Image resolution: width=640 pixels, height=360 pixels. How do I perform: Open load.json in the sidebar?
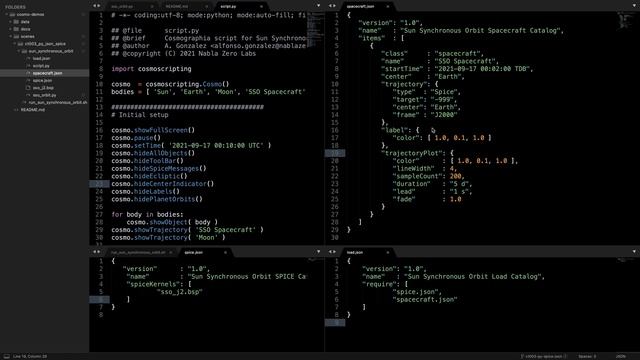(x=41, y=58)
